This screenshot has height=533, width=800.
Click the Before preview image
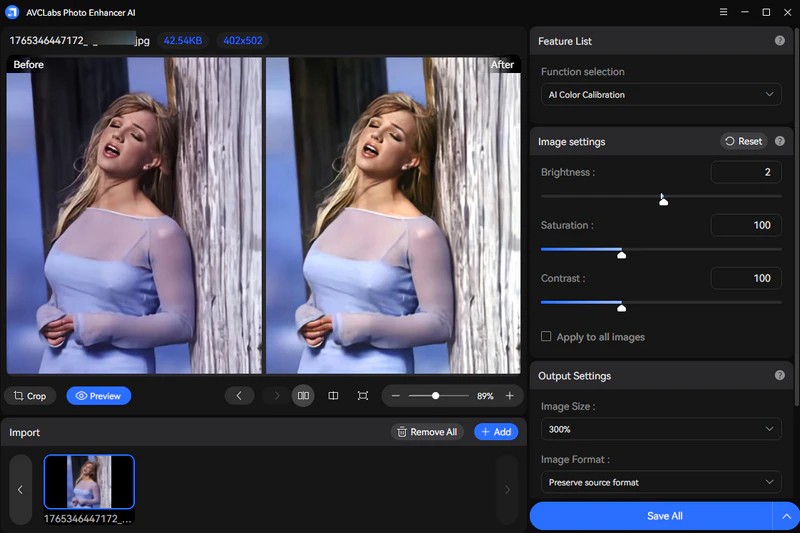[x=134, y=215]
